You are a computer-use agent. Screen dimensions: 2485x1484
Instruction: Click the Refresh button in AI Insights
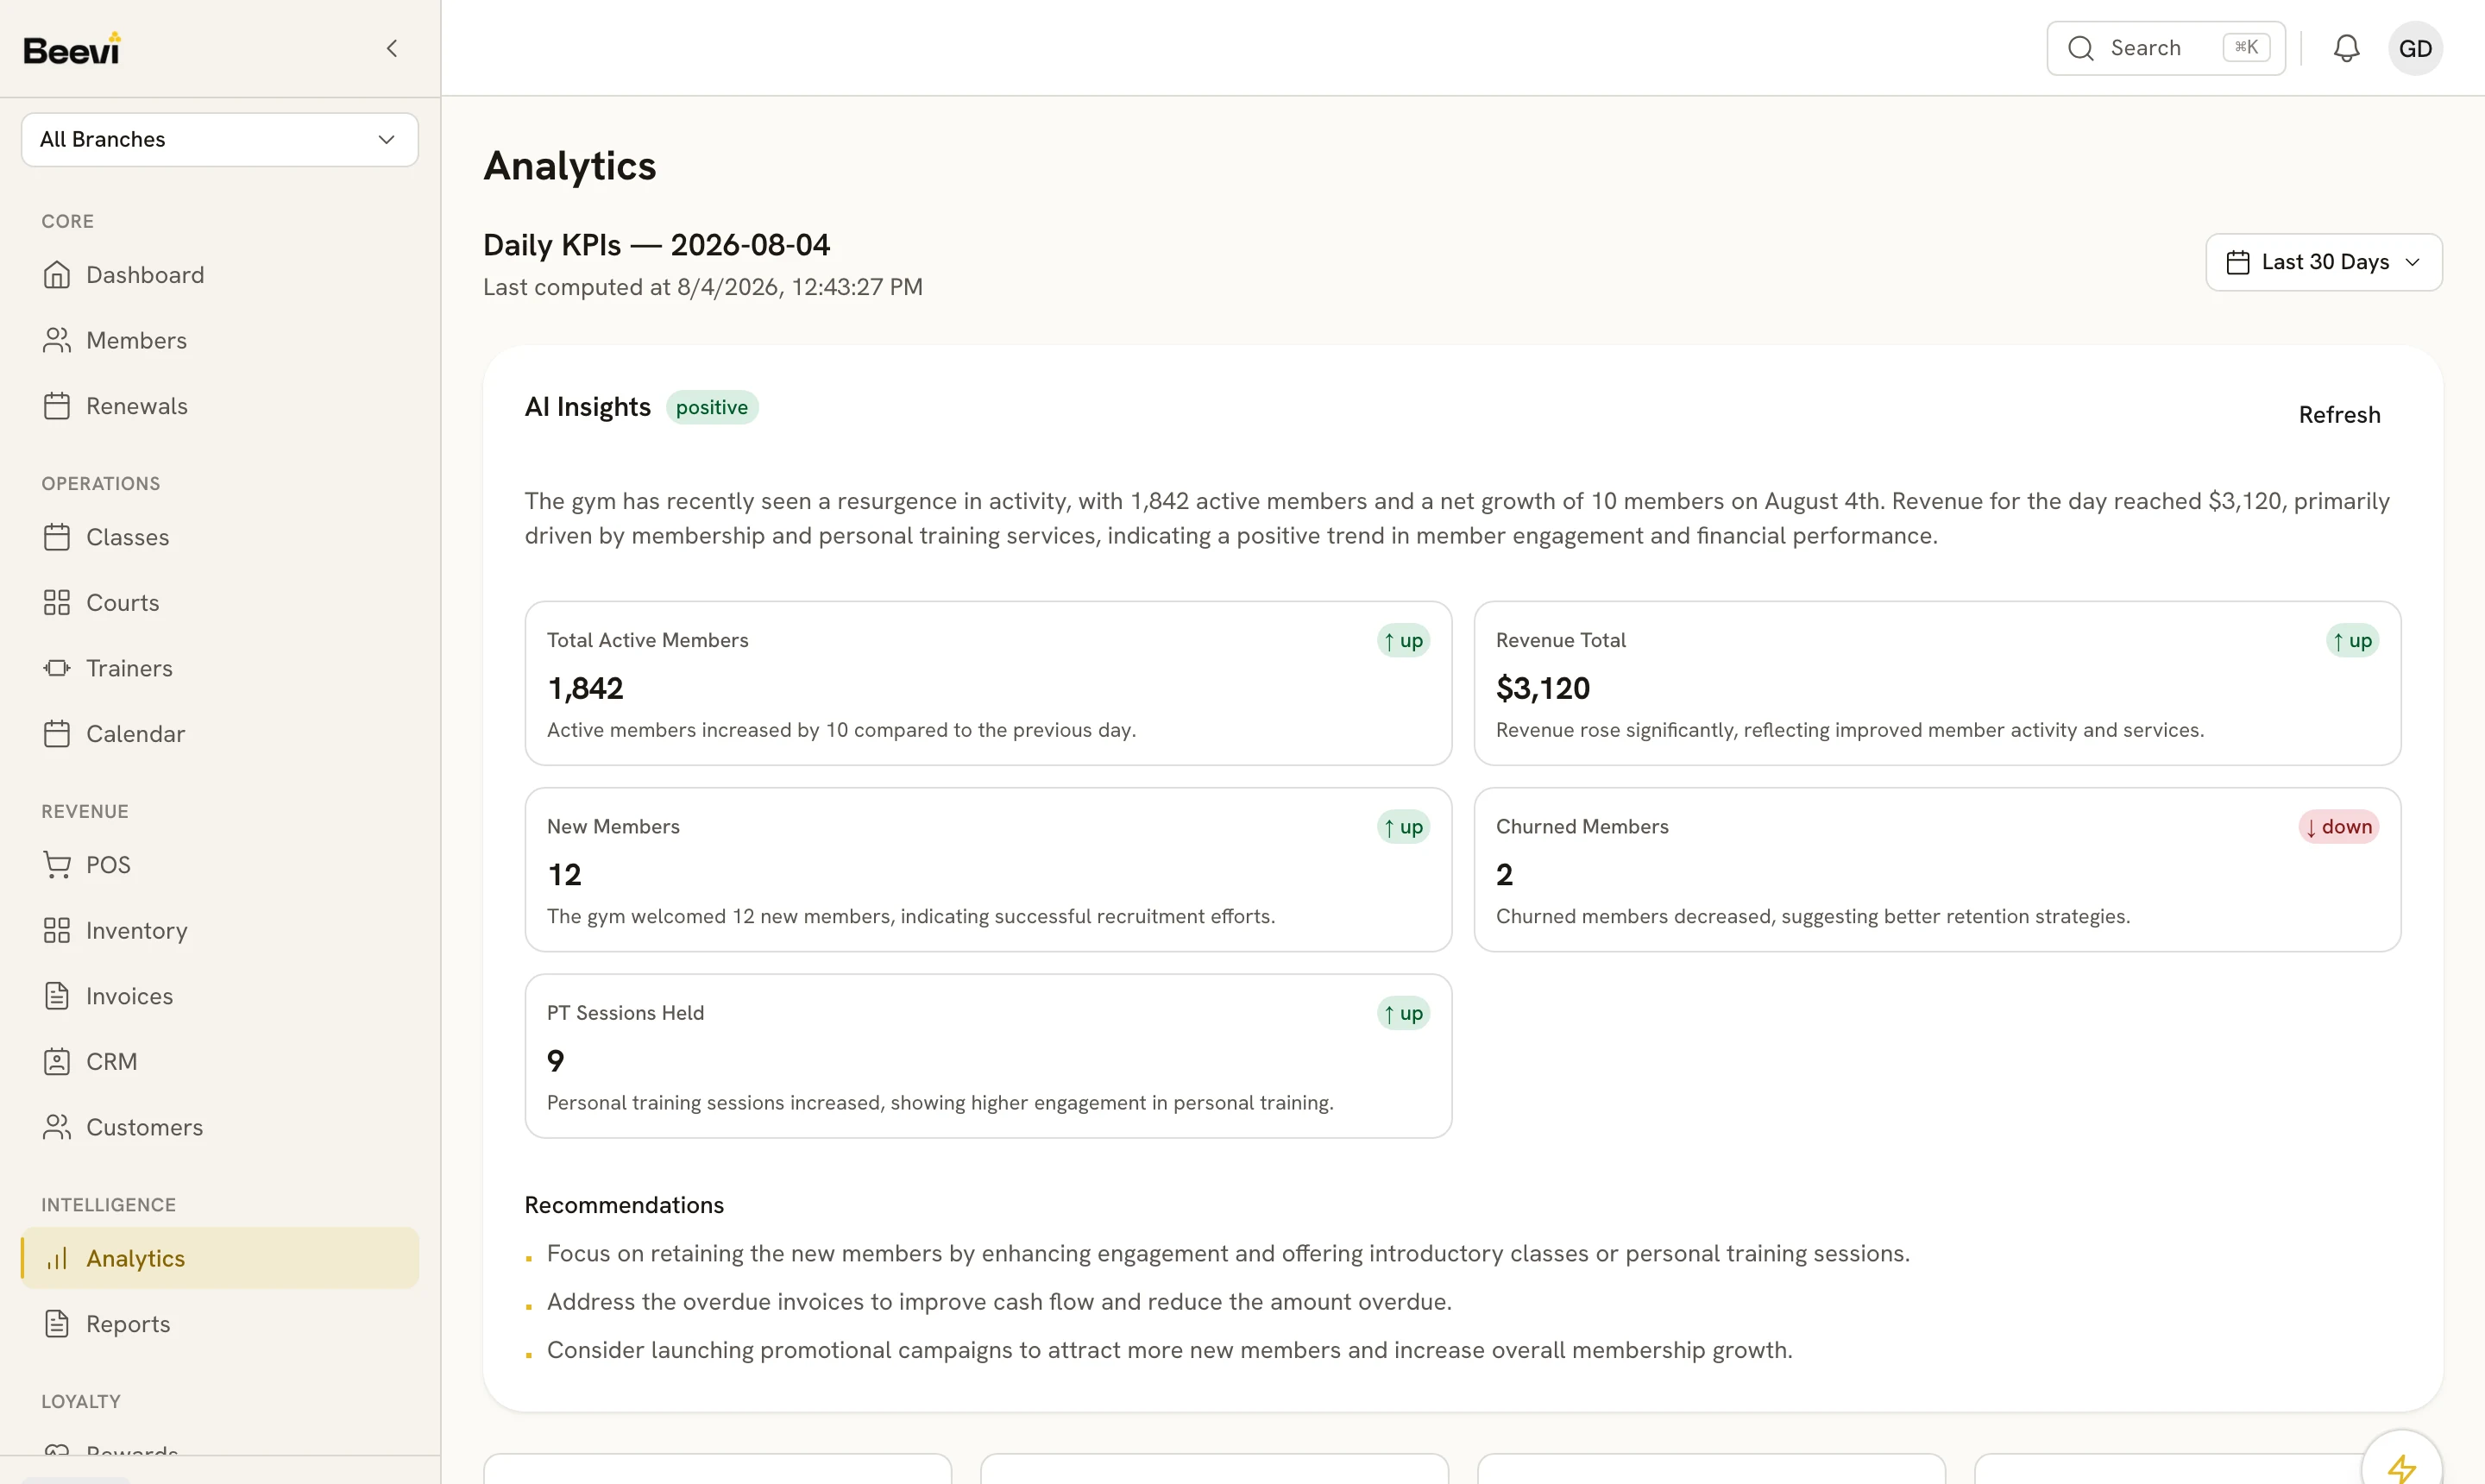coord(2338,415)
